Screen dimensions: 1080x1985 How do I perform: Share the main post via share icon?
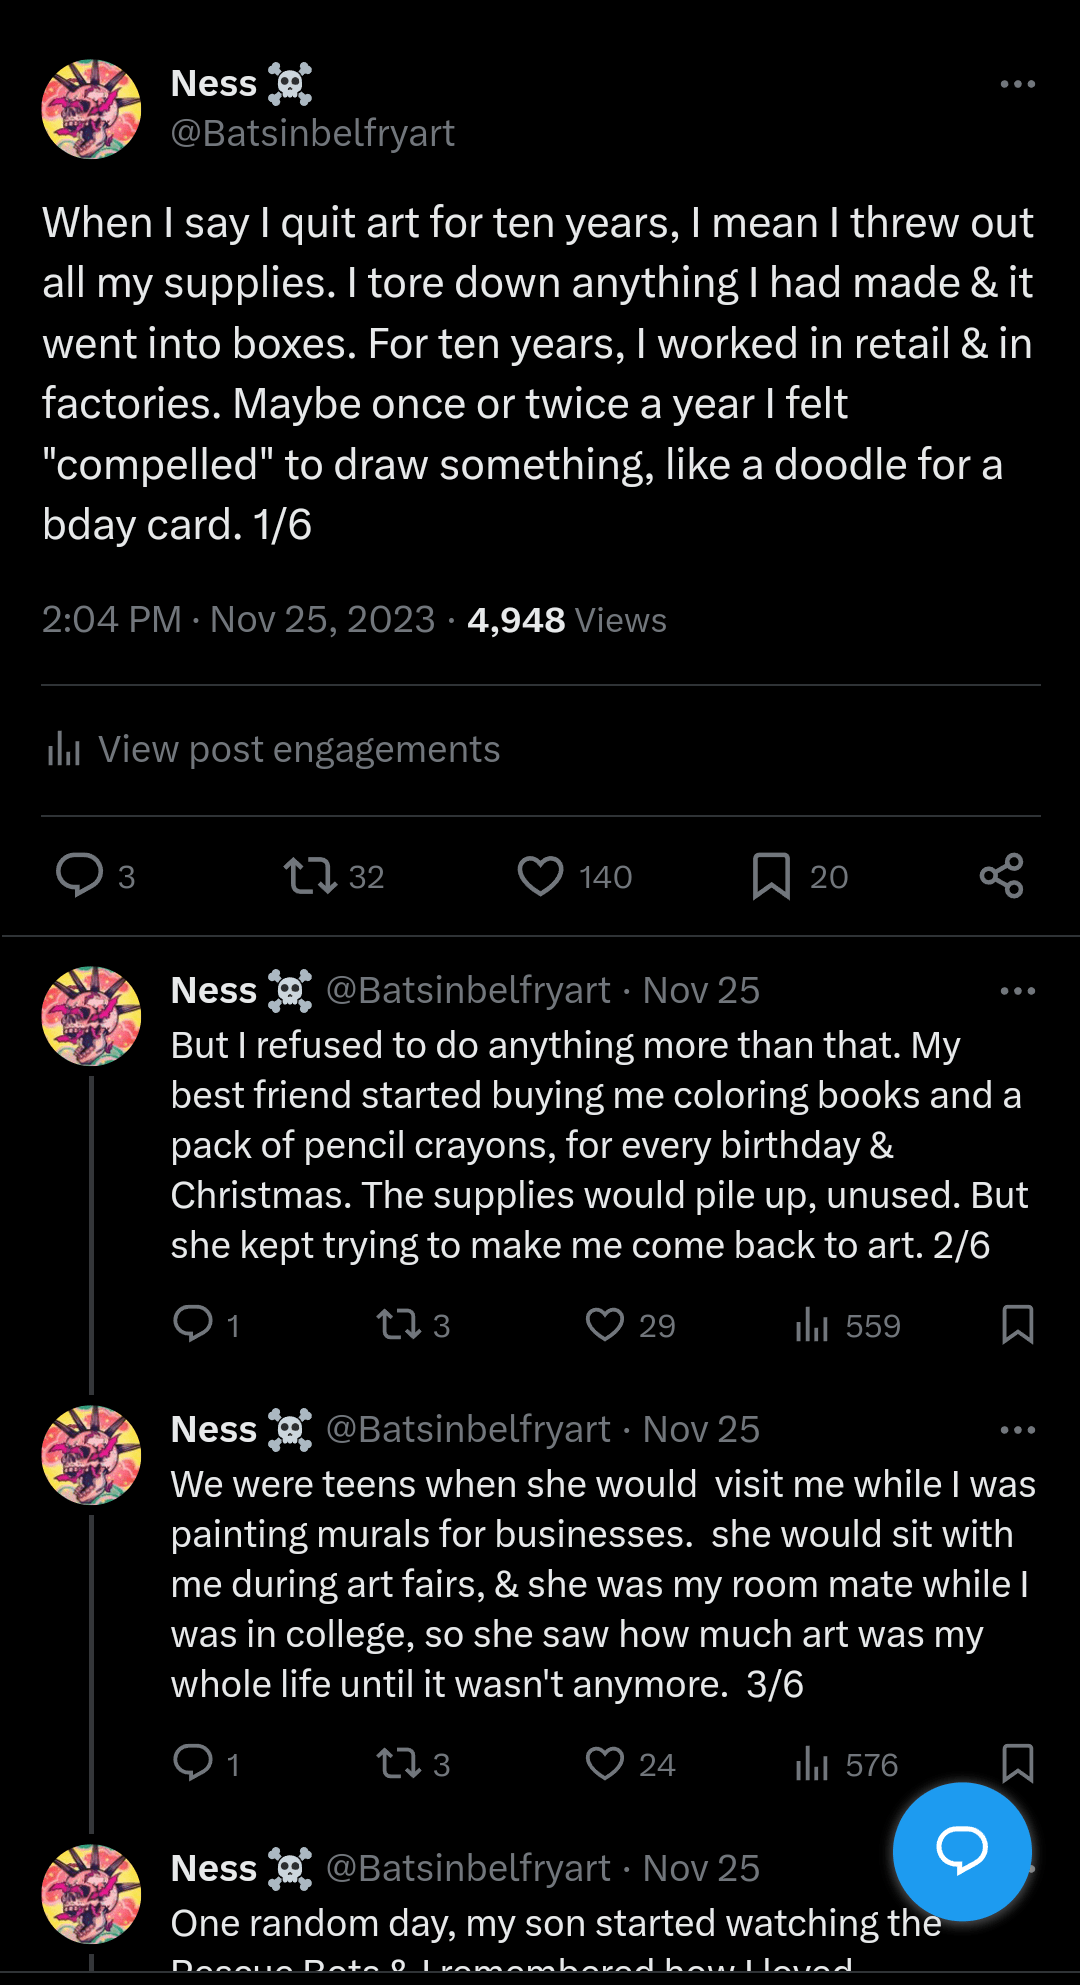coord(1001,876)
